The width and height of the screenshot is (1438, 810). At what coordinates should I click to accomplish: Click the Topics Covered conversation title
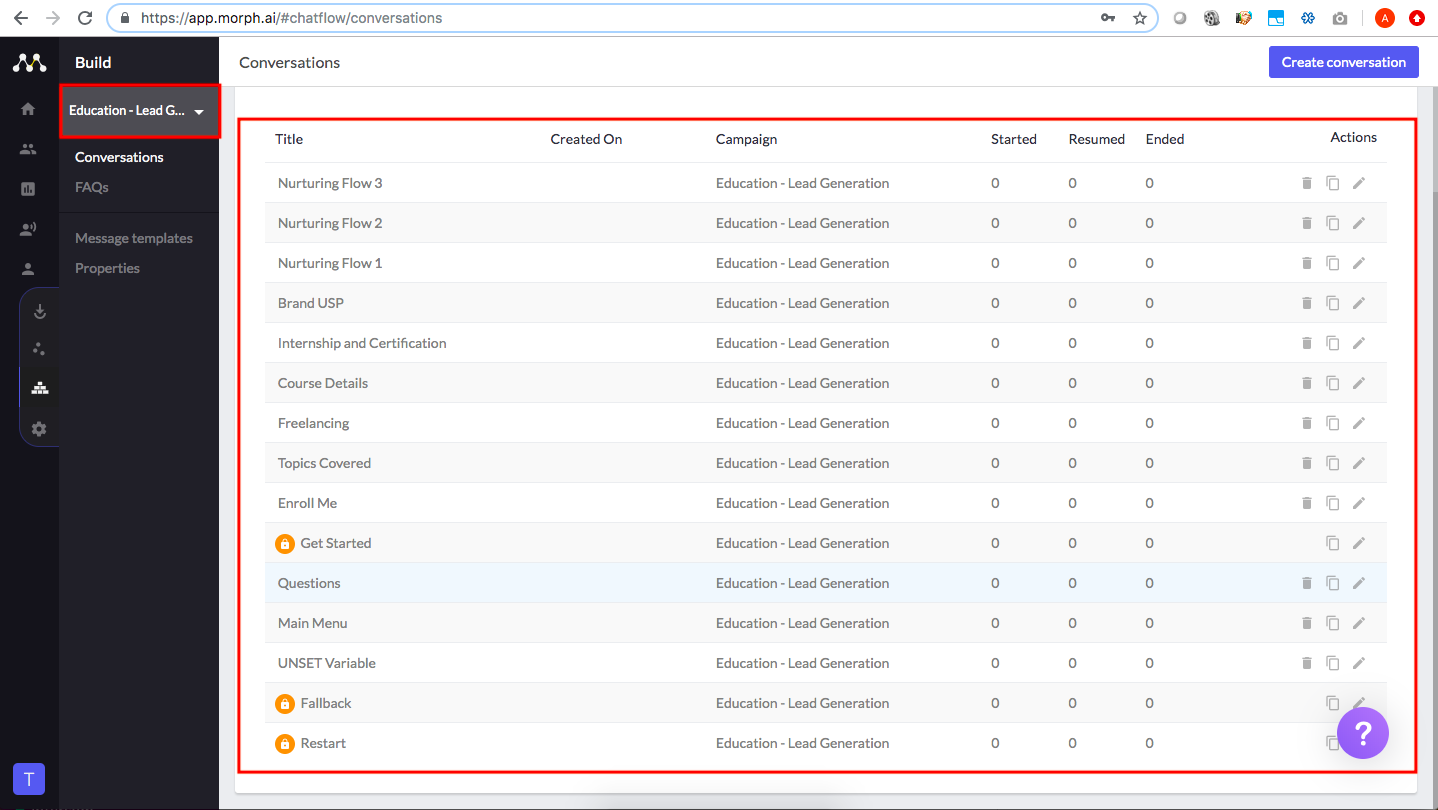point(324,463)
